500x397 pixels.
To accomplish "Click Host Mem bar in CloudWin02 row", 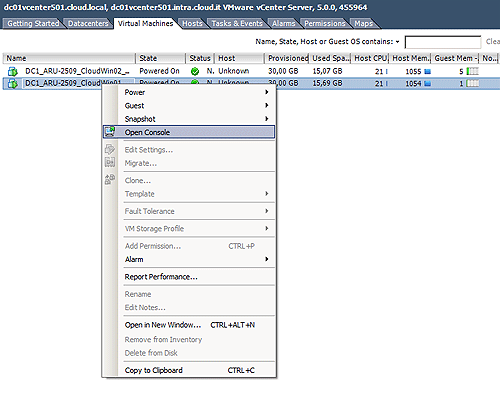I will click(427, 71).
